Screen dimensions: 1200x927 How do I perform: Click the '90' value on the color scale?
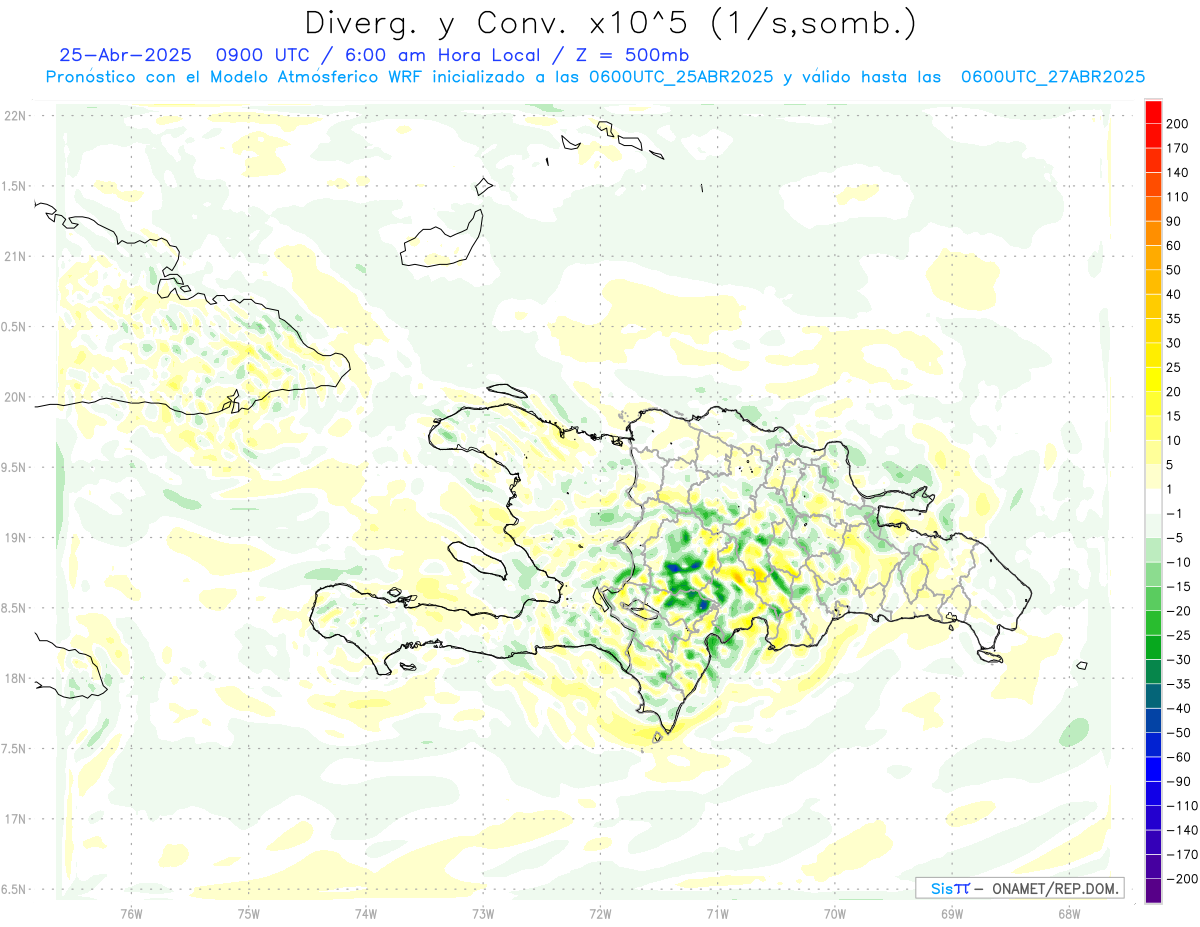click(x=1175, y=221)
